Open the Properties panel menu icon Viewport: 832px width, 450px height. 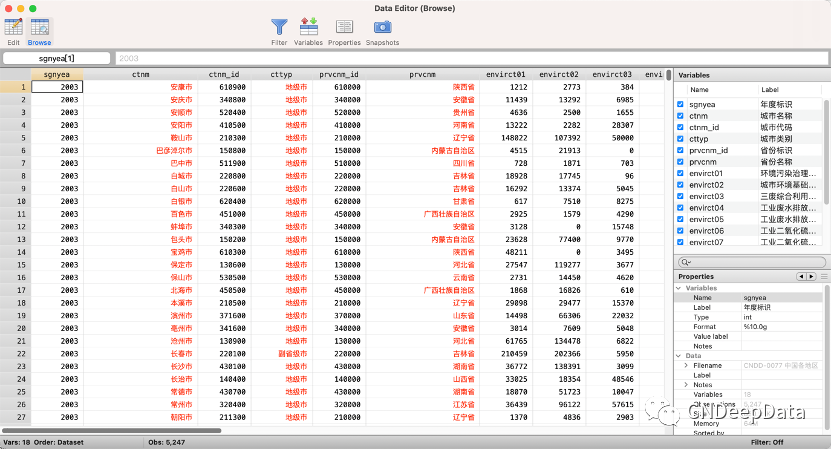coord(824,276)
